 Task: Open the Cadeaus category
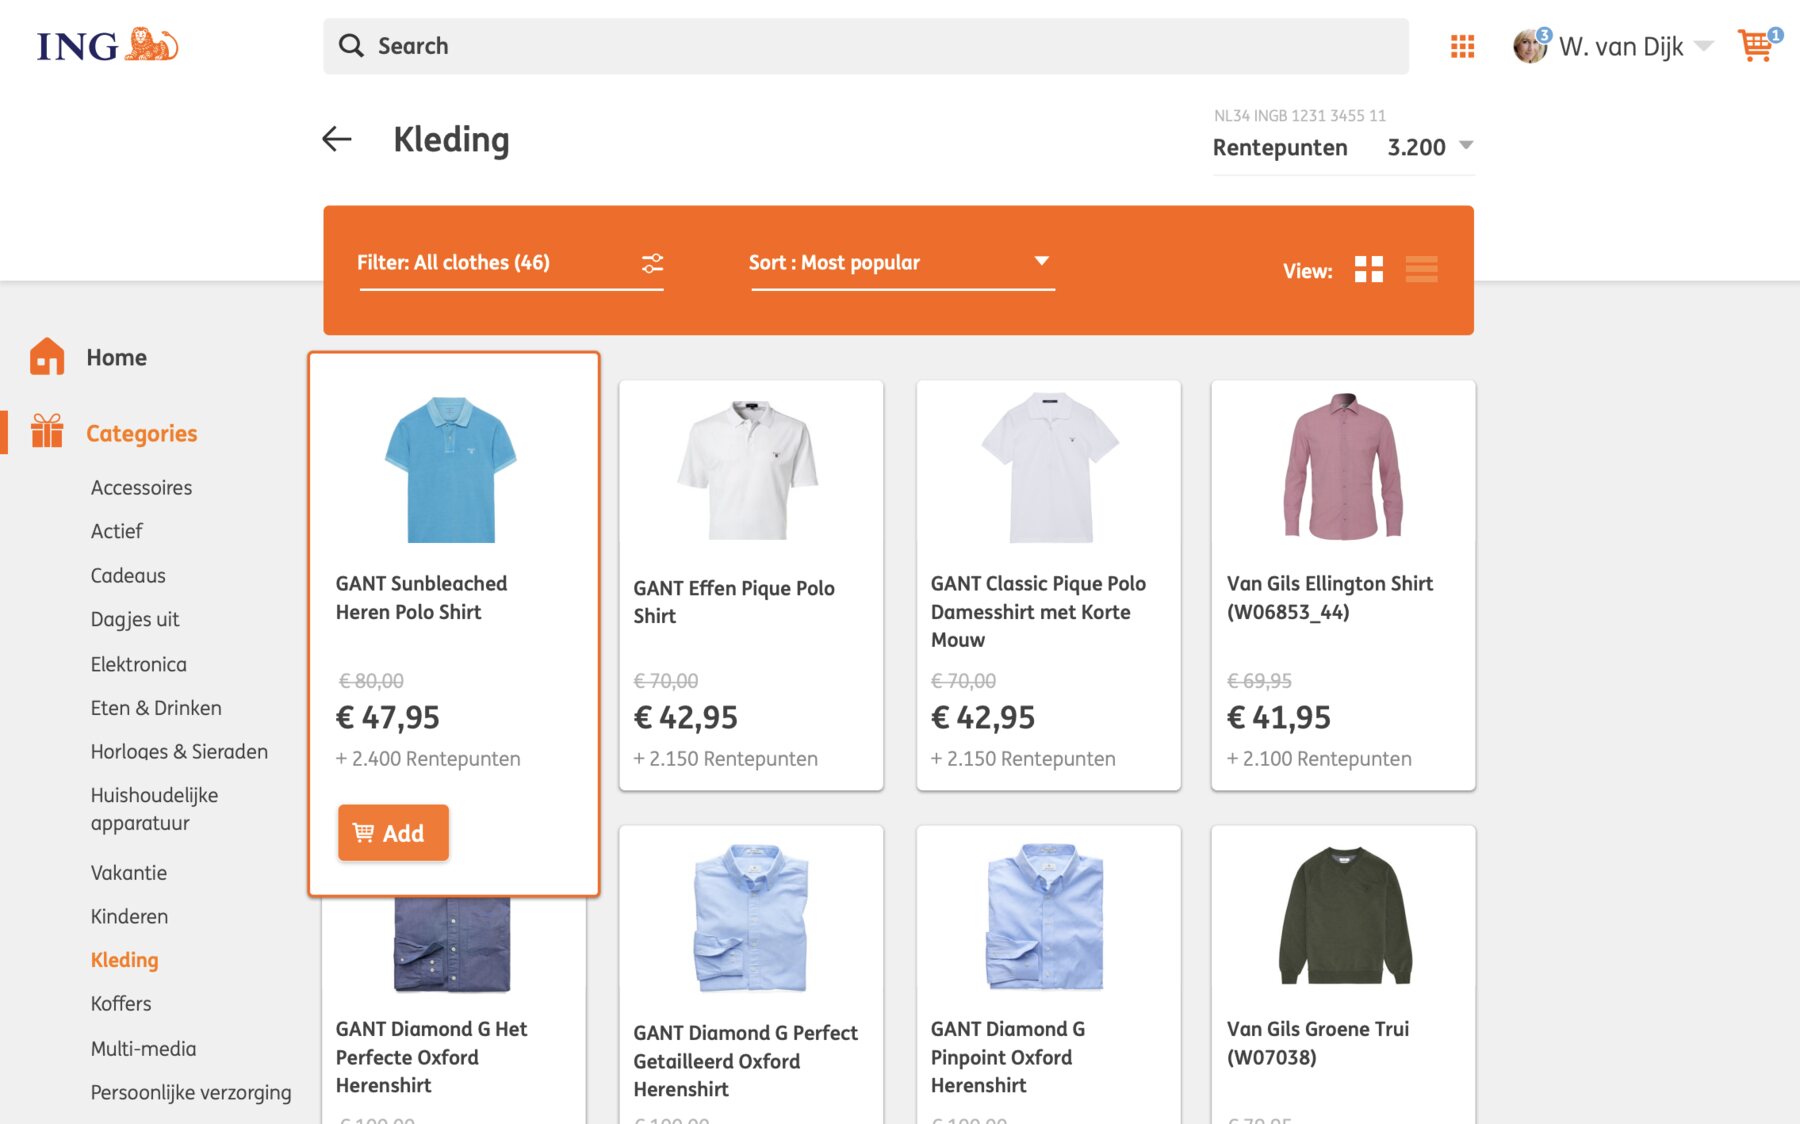[128, 575]
